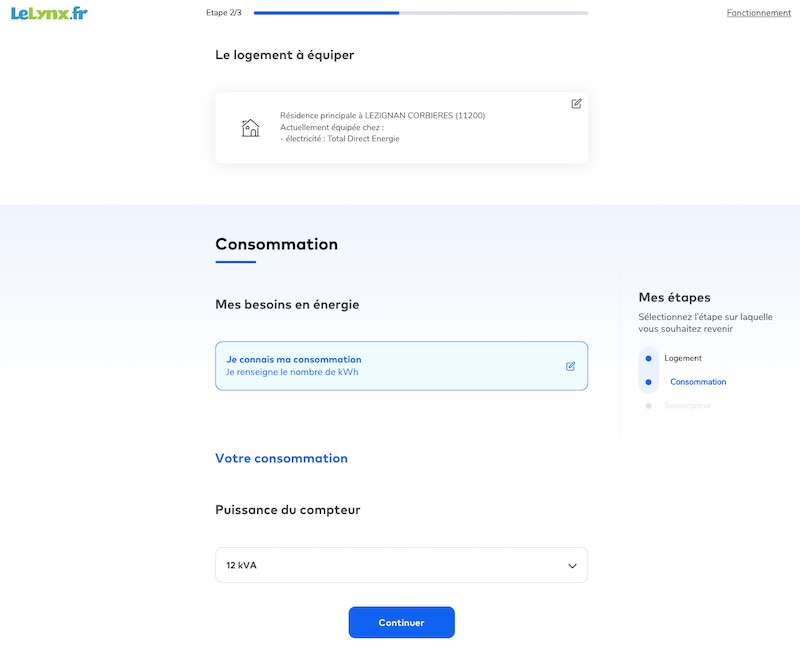Image resolution: width=800 pixels, height=662 pixels.
Task: Click the LeLynx.fr logo
Action: coord(49,13)
